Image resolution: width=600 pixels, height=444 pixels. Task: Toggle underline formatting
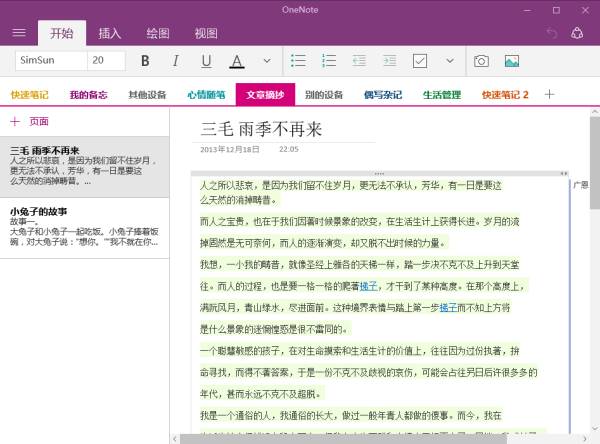pyautogui.click(x=206, y=60)
